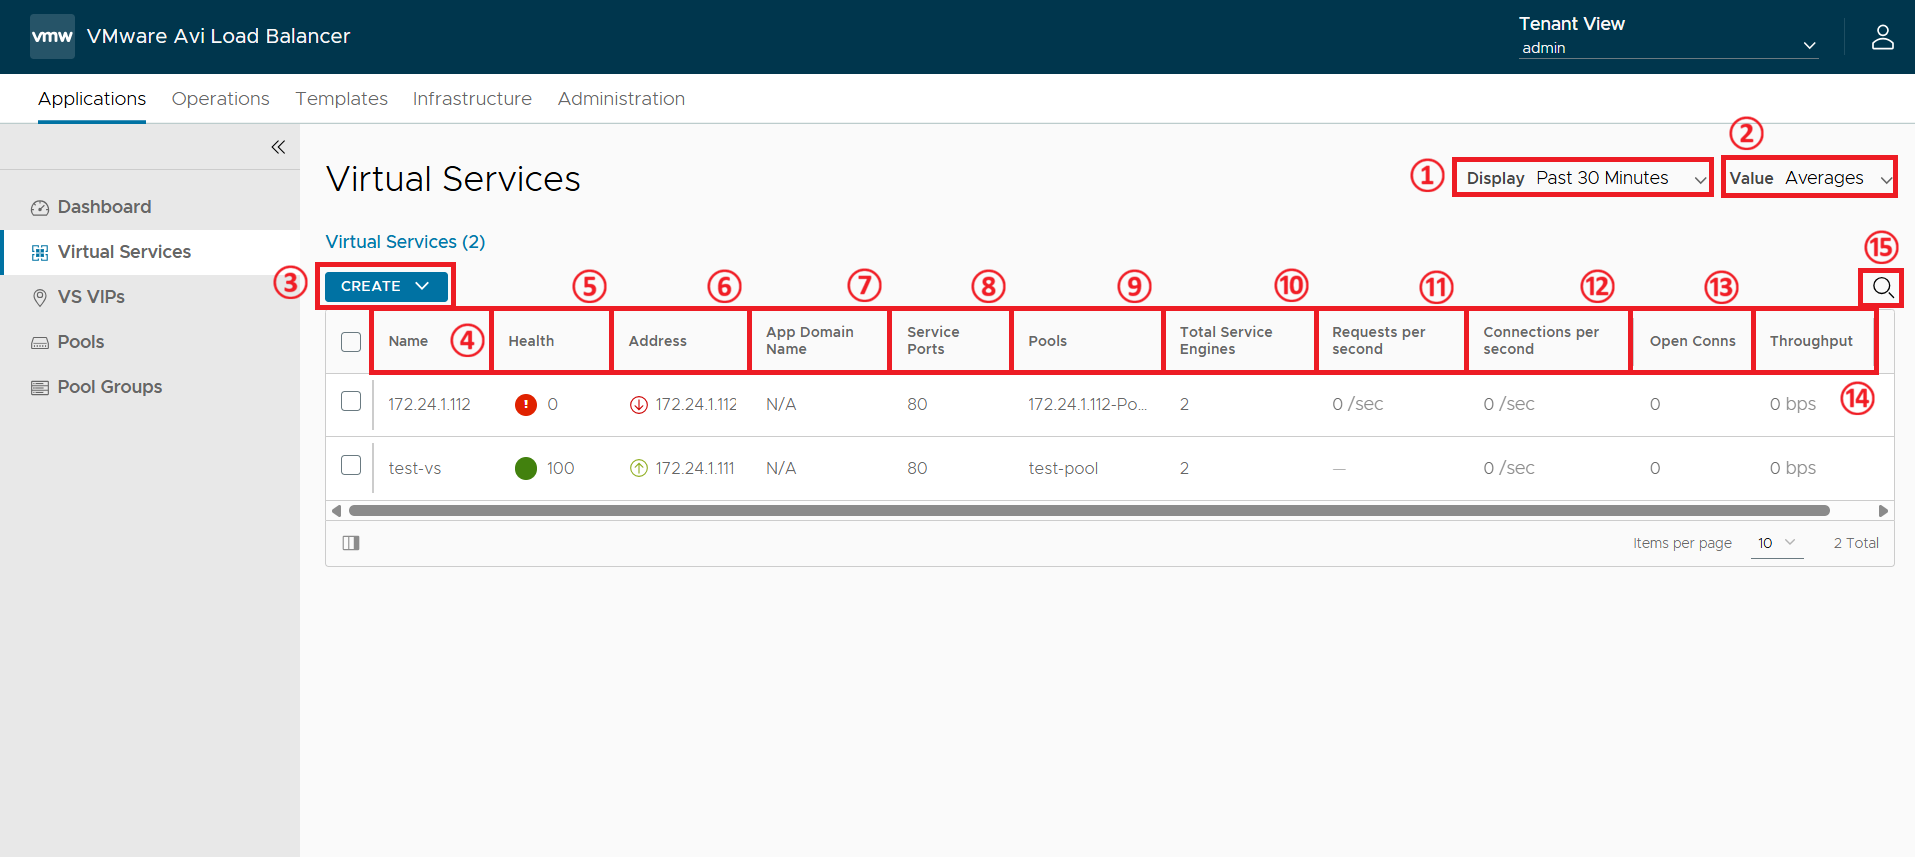Collapse the sidebar with double-chevron icon
This screenshot has height=857, width=1915.
[278, 147]
